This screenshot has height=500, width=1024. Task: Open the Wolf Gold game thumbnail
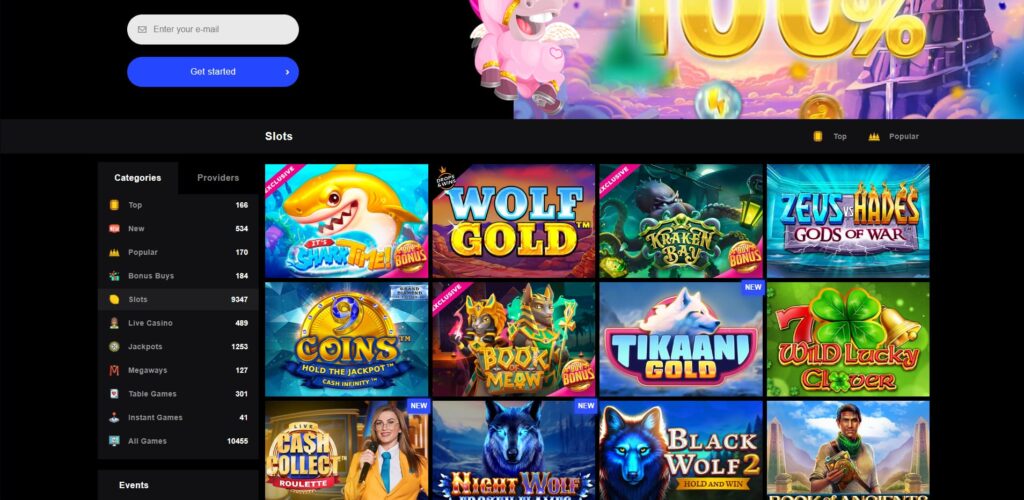[x=513, y=221]
